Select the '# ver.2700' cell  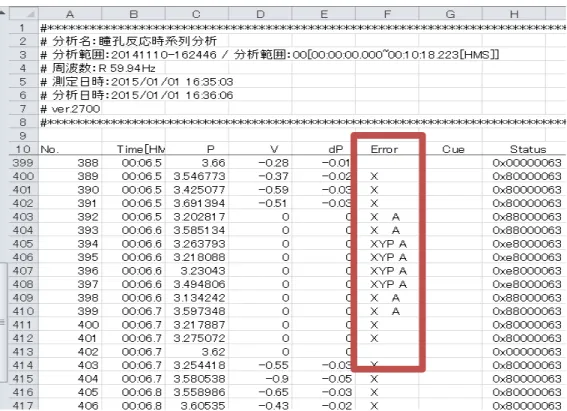click(70, 109)
